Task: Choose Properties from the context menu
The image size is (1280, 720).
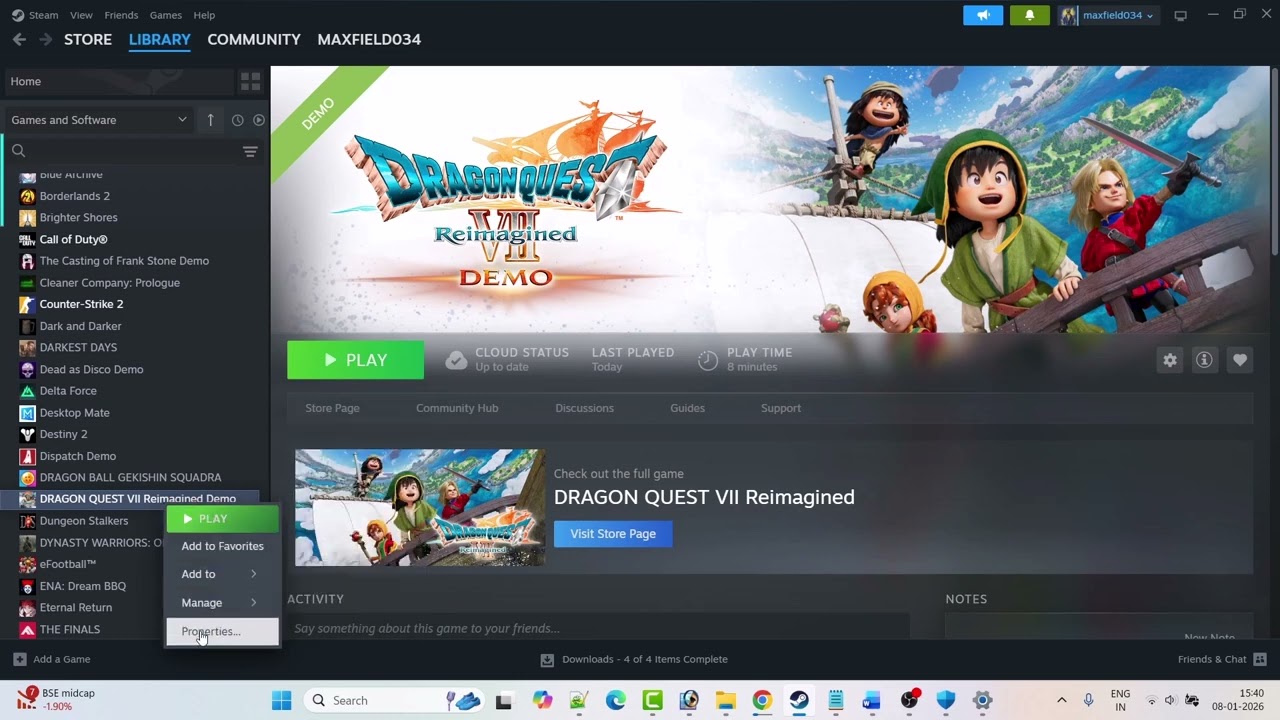Action: click(222, 631)
